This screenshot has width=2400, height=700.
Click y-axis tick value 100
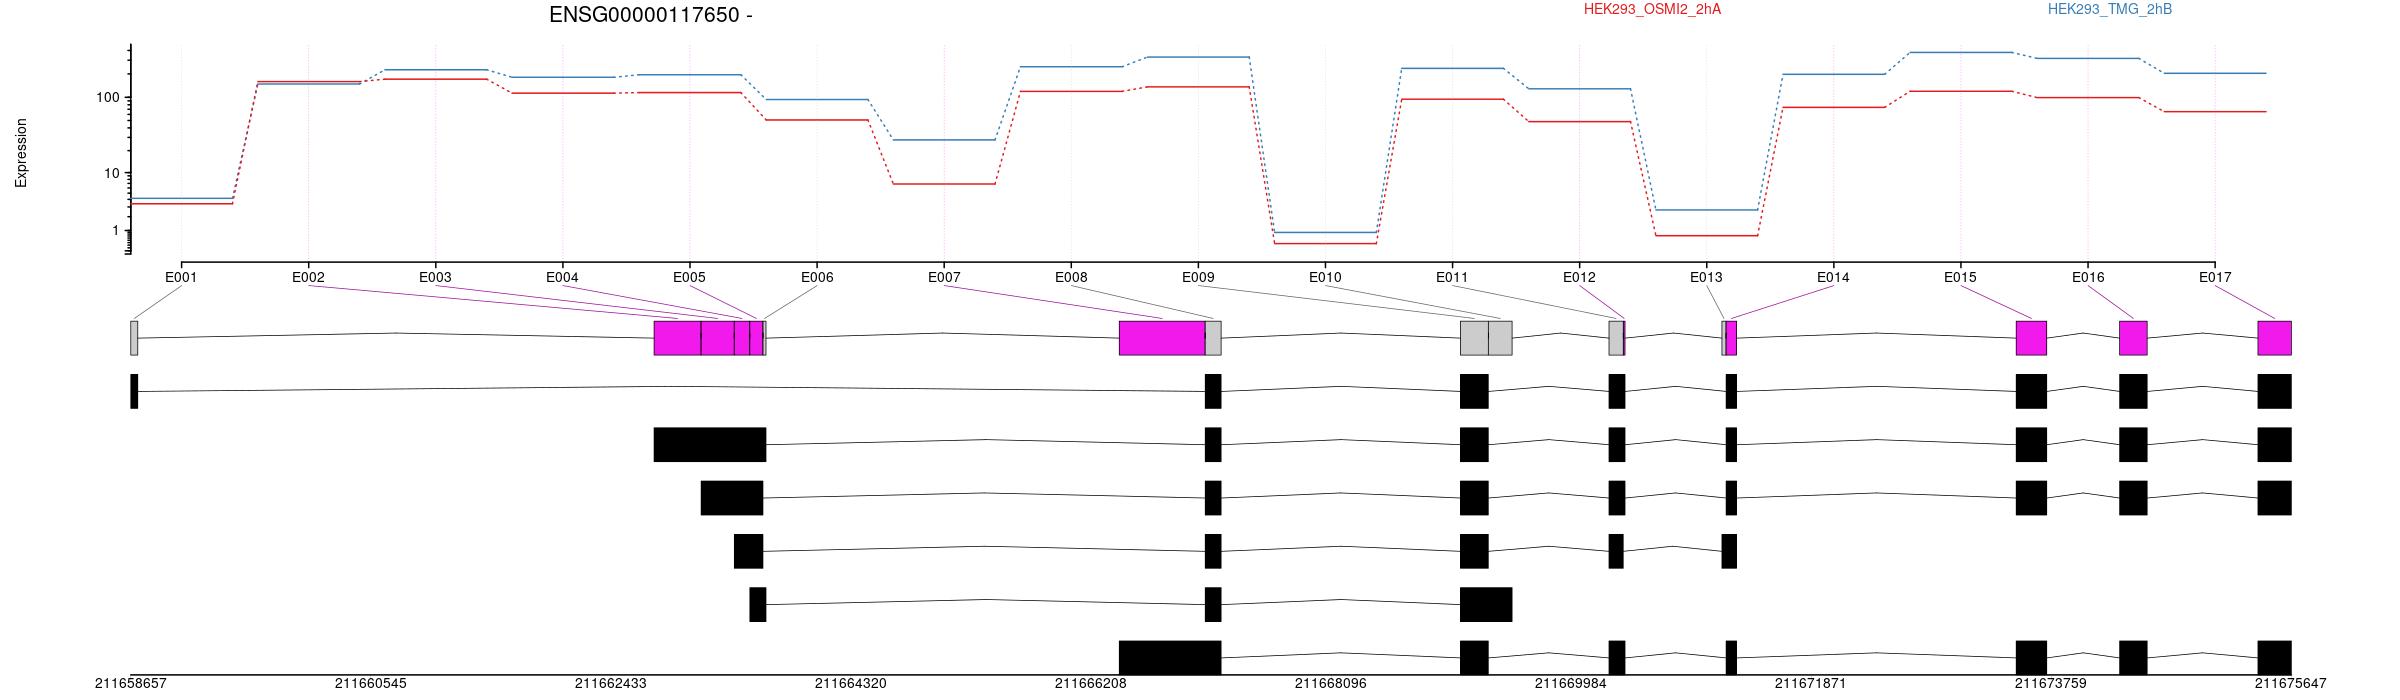(x=108, y=97)
